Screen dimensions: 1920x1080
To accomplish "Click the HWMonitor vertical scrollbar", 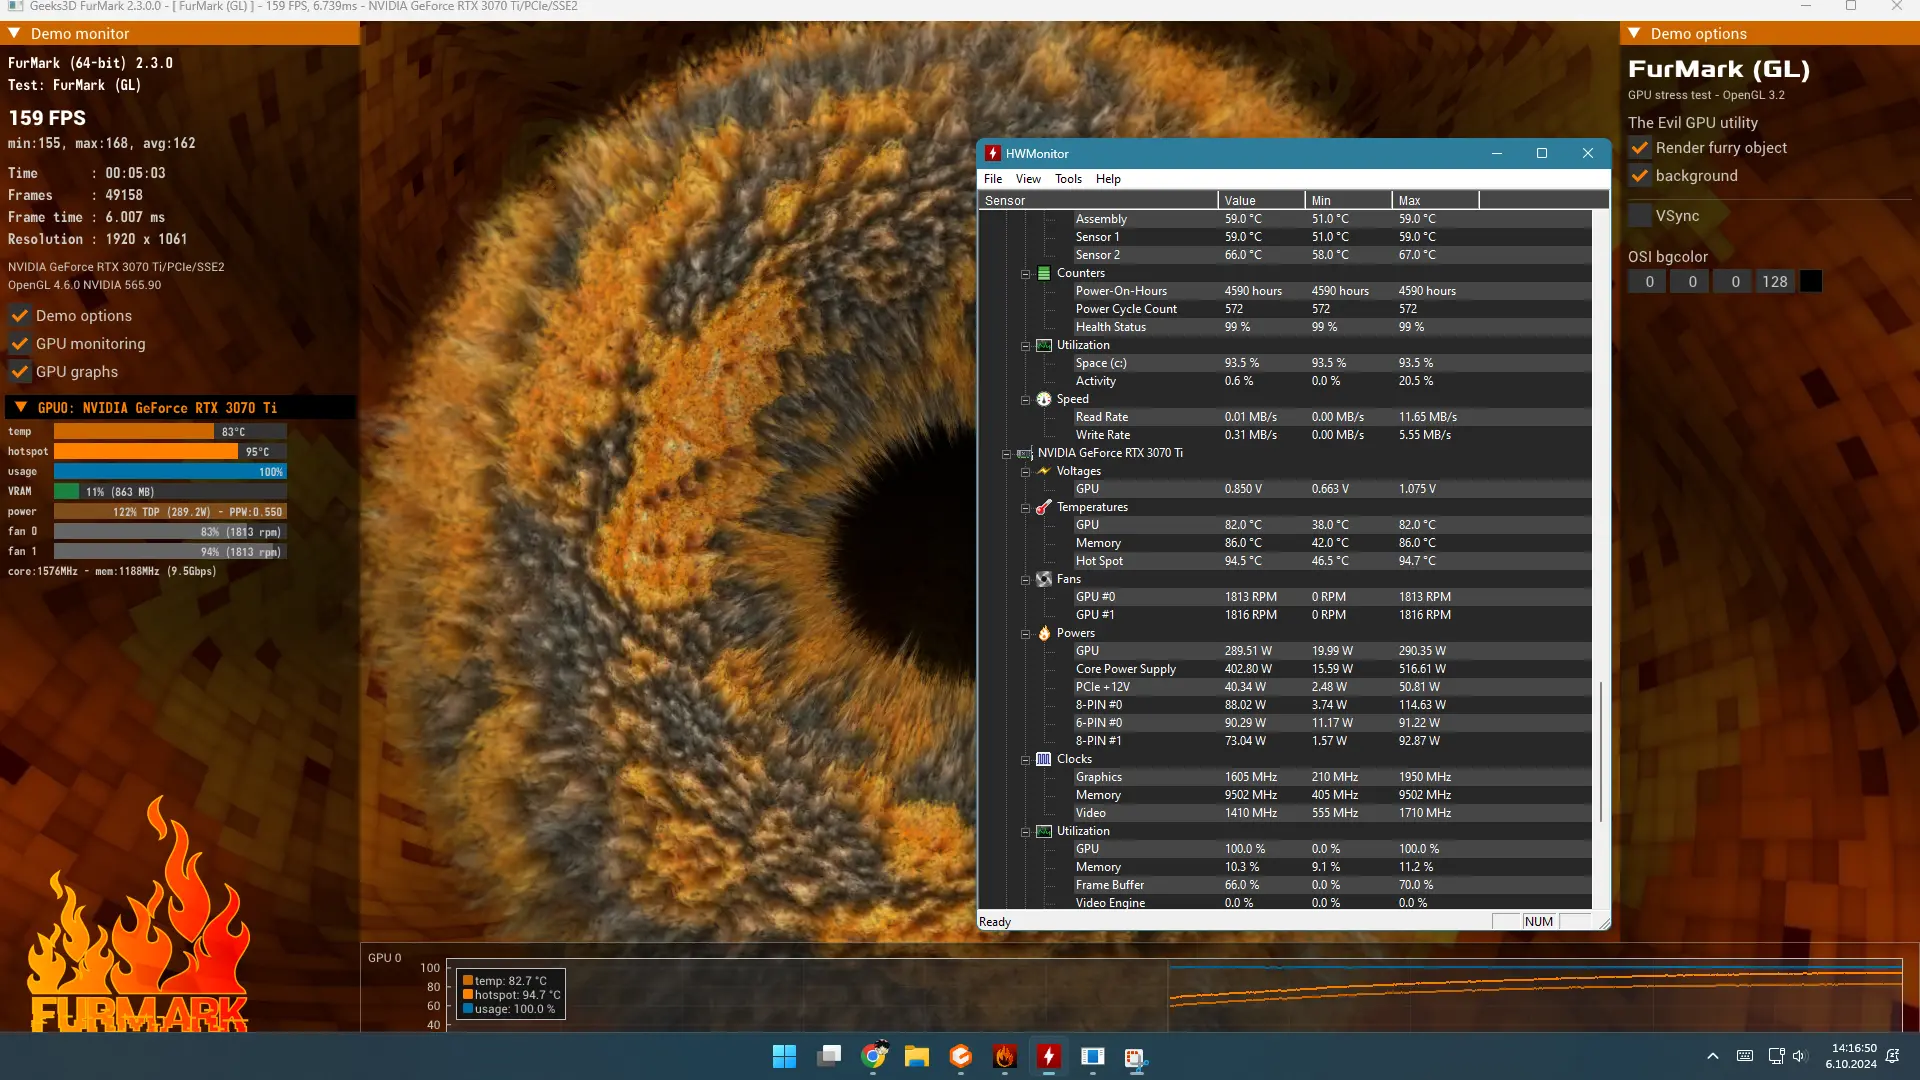I will pyautogui.click(x=1601, y=751).
